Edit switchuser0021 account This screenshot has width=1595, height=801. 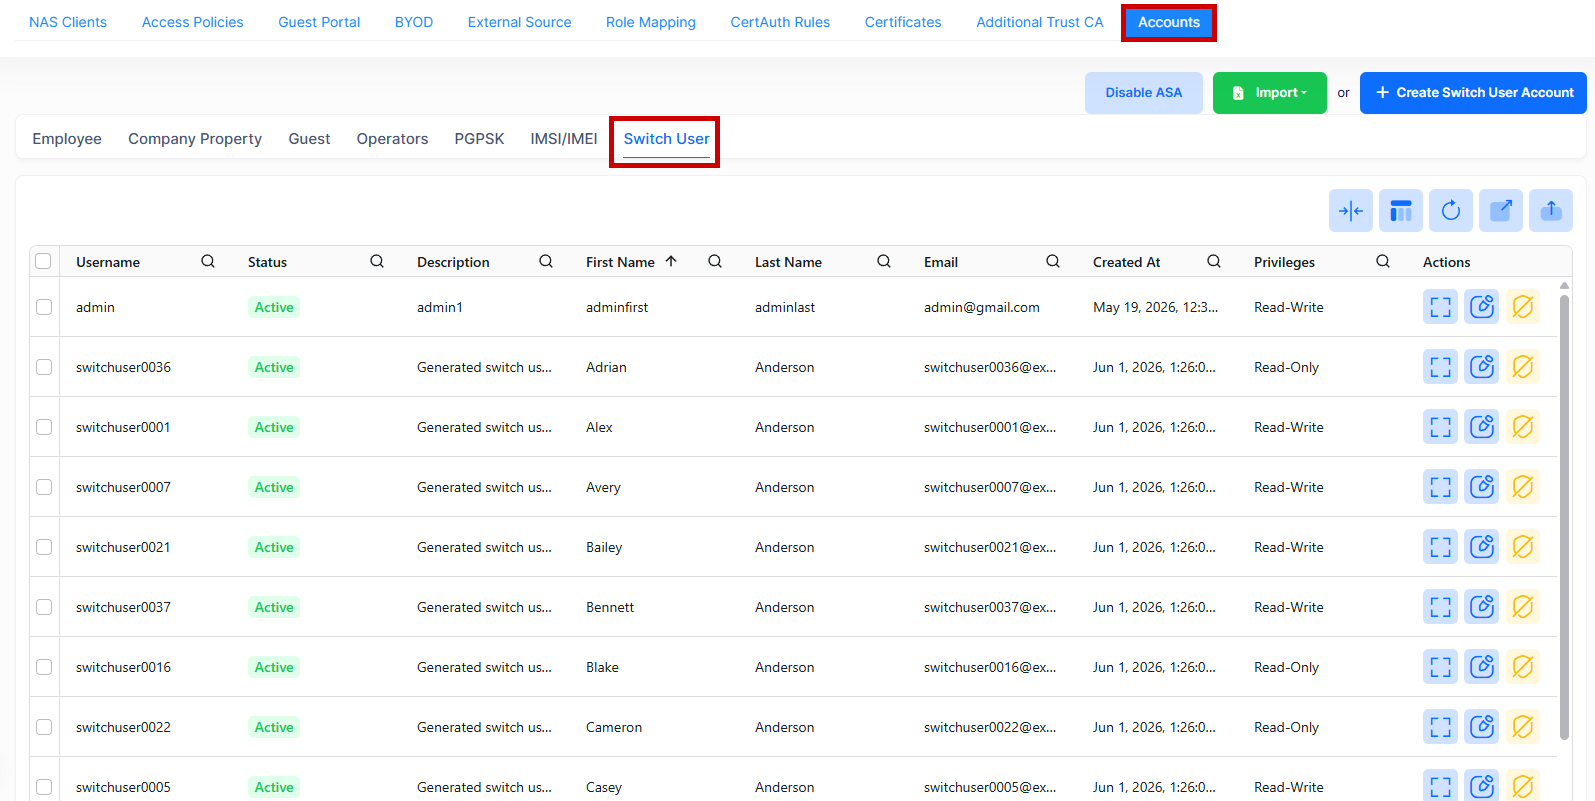1481,547
